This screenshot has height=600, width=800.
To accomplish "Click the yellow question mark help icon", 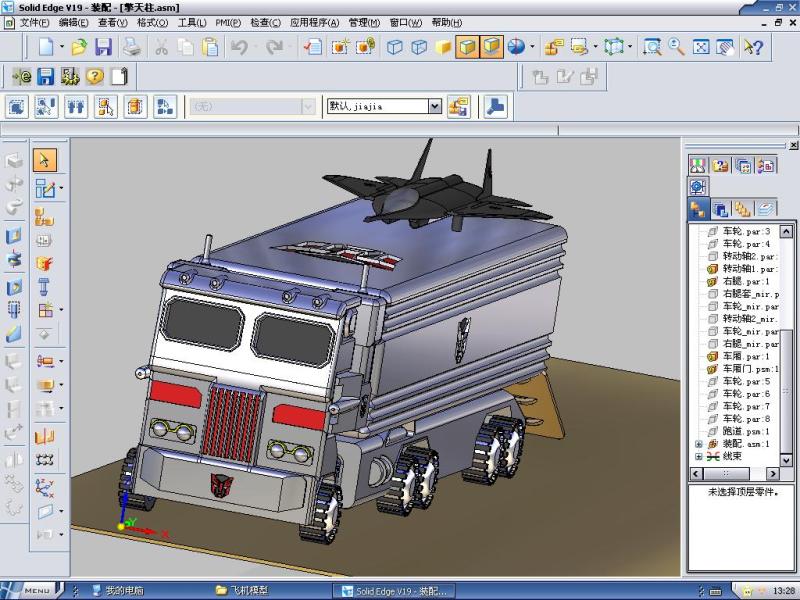I will pos(95,77).
